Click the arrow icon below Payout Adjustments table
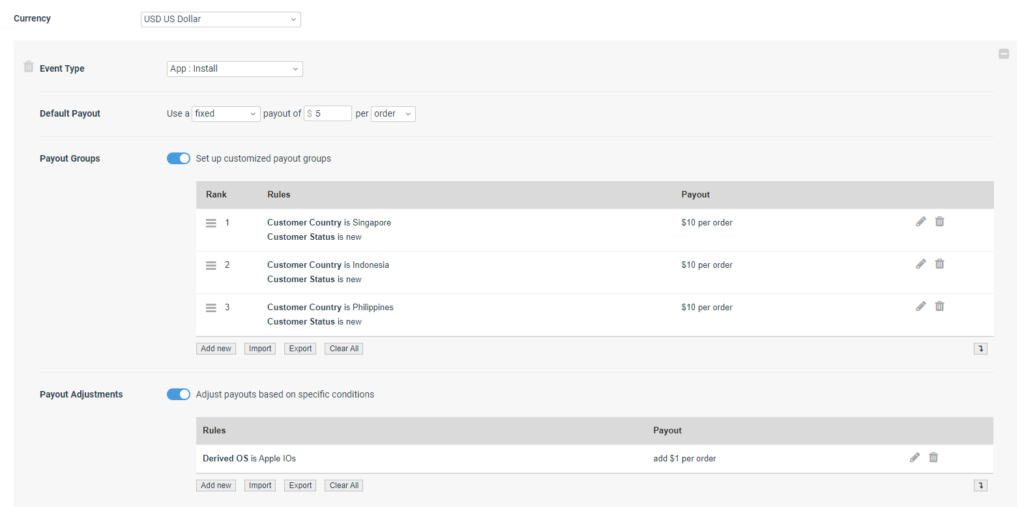This screenshot has height=507, width=1024. [x=980, y=485]
